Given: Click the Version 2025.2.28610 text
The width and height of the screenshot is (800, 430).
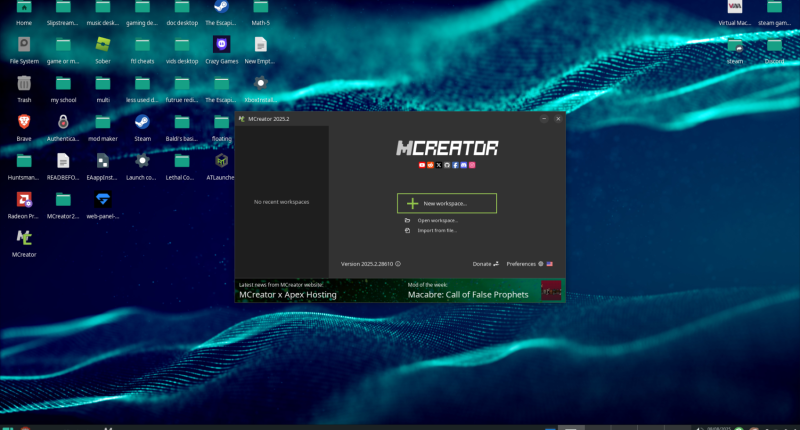Looking at the screenshot, I should tap(367, 264).
